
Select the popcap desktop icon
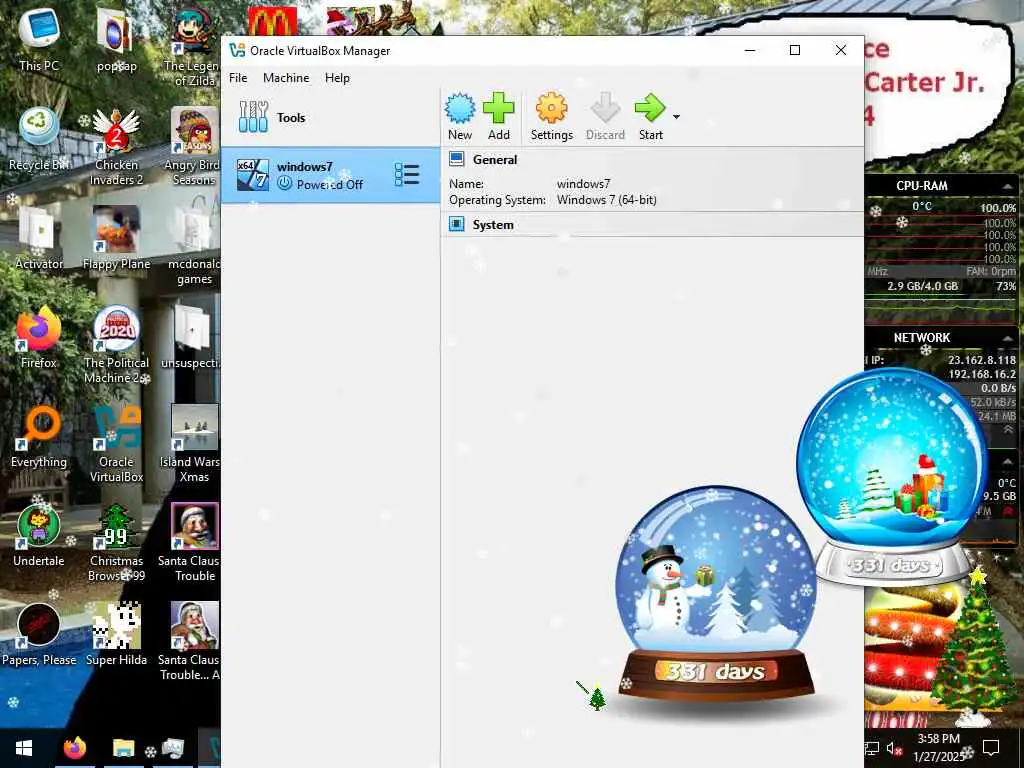click(x=116, y=39)
